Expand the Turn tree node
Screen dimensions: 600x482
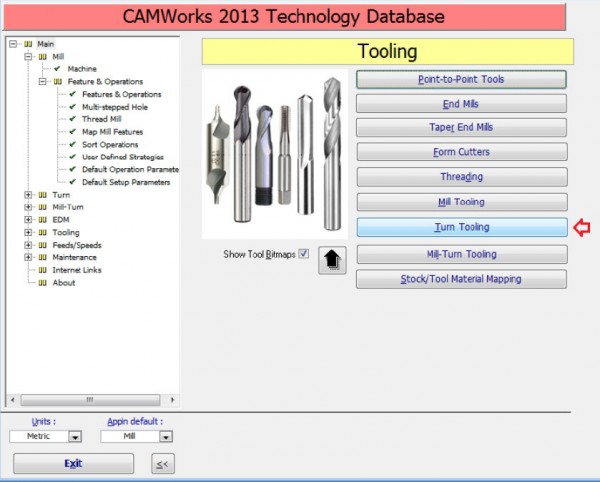pos(28,195)
